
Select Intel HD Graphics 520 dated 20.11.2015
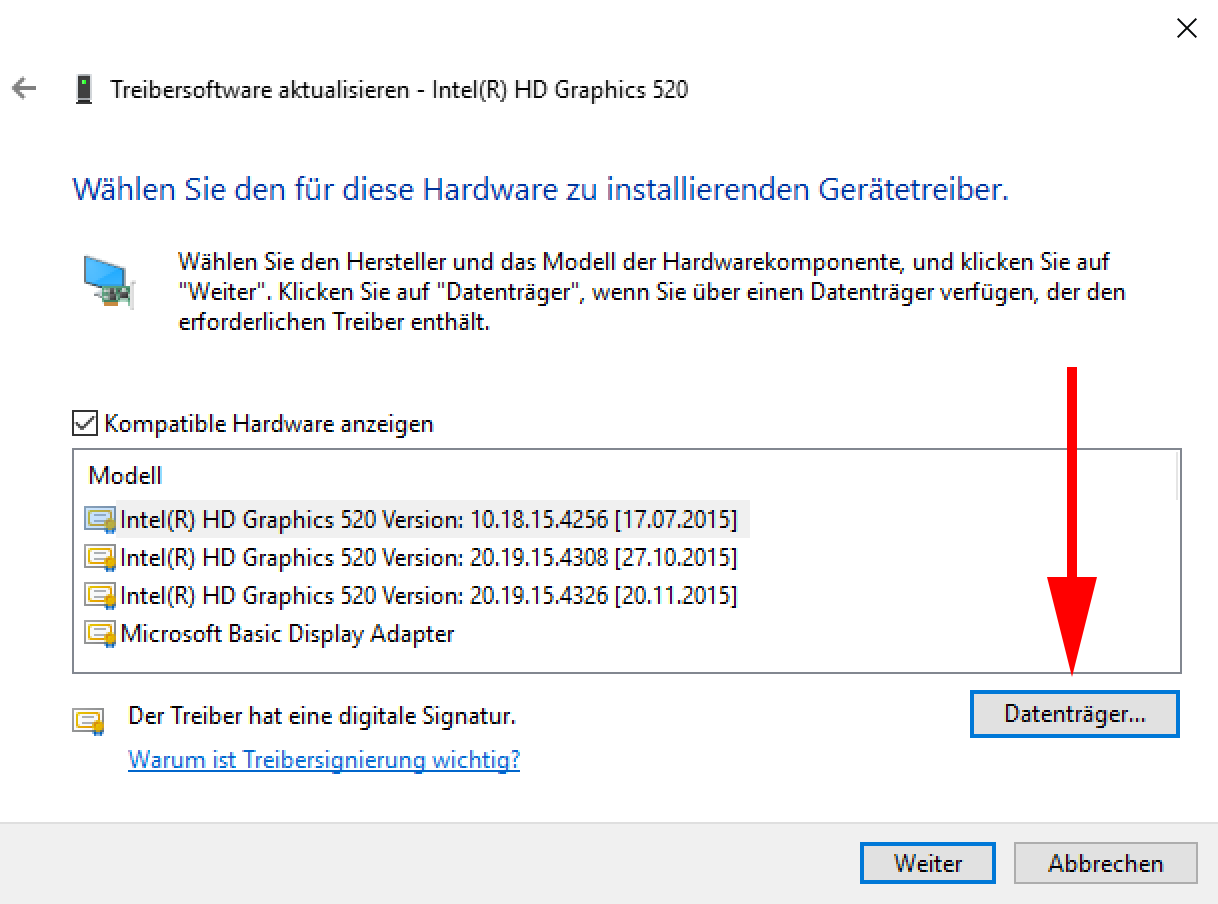428,595
